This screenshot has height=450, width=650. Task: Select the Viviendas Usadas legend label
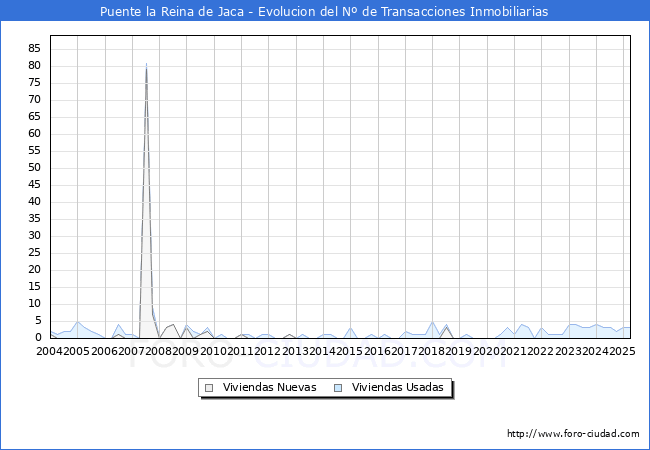398,387
